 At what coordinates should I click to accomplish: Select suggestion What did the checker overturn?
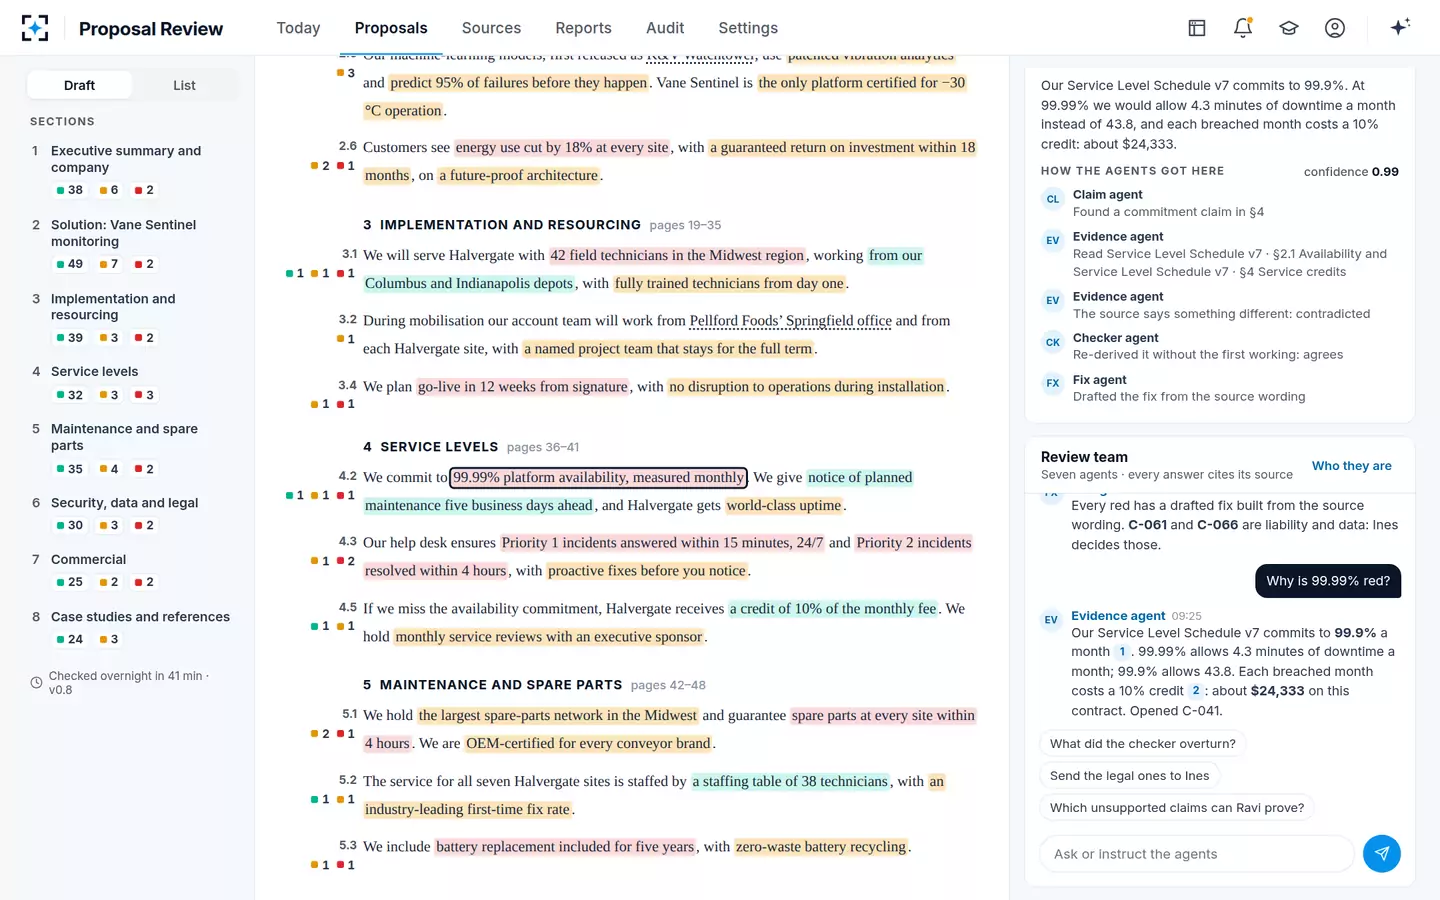point(1142,744)
